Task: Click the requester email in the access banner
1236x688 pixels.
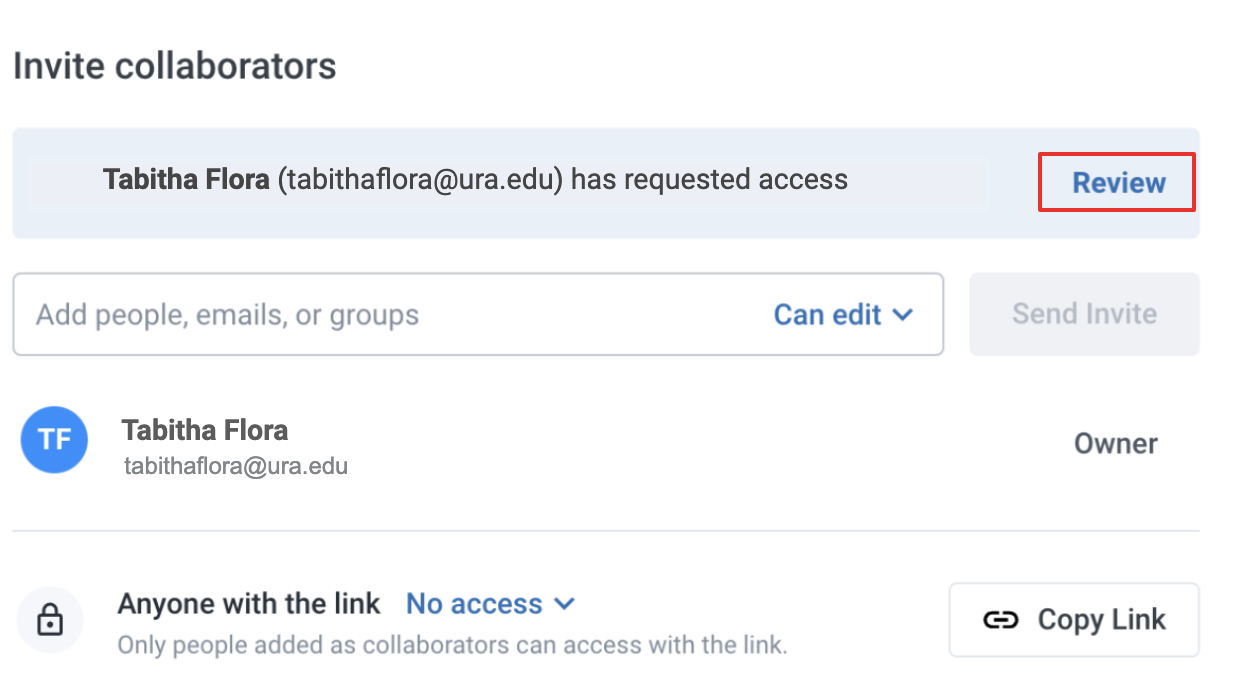Action: tap(420, 180)
